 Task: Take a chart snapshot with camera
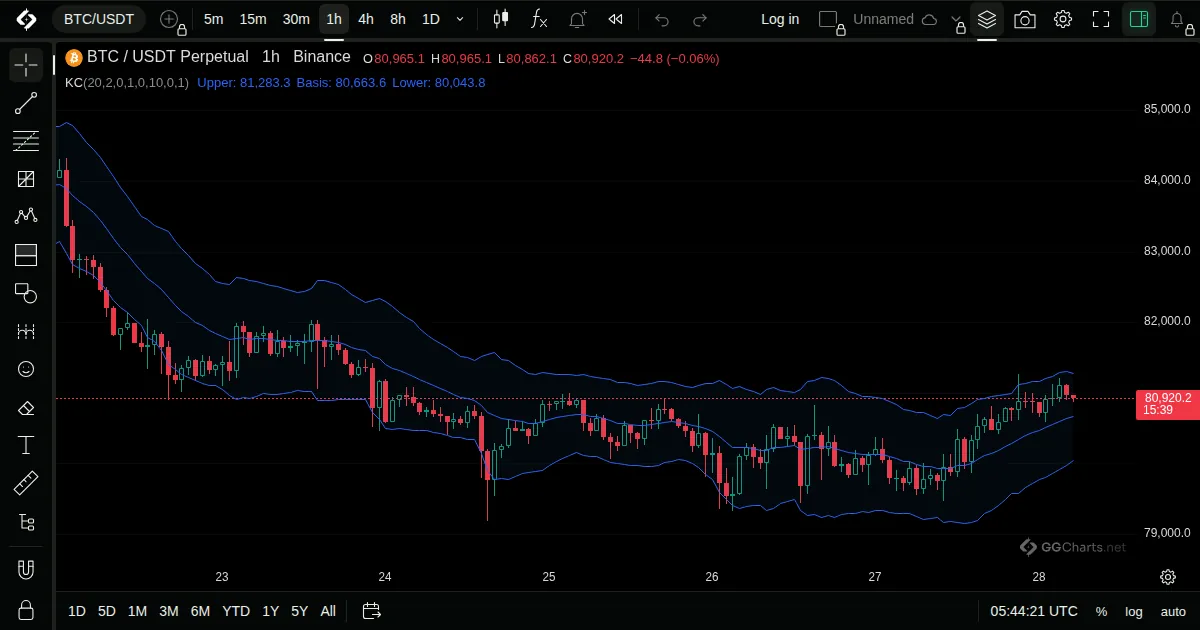click(x=1025, y=19)
